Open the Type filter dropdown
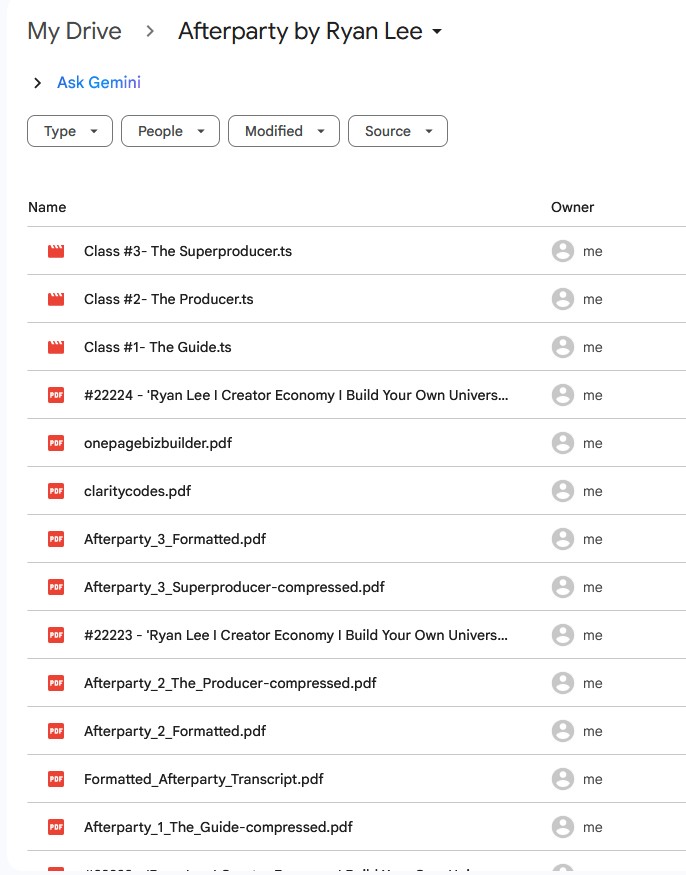686x875 pixels. (69, 131)
